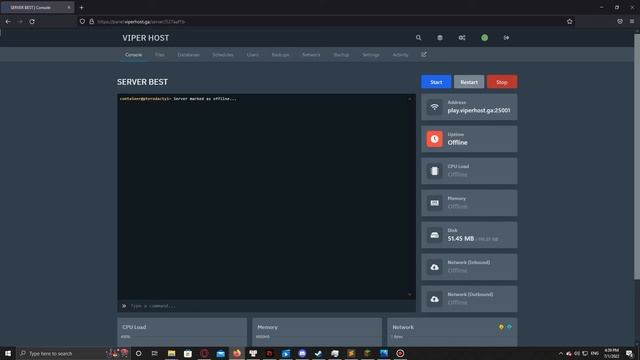Click the wifi icon on Address card

(x=434, y=107)
